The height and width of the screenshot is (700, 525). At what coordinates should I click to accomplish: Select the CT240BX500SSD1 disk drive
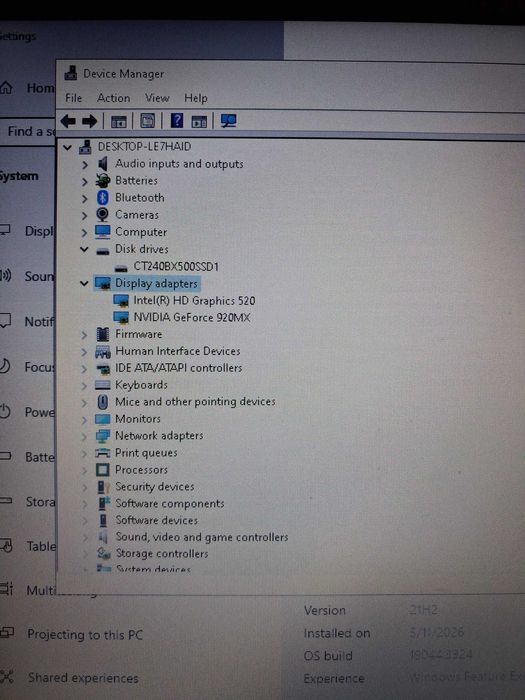point(176,267)
